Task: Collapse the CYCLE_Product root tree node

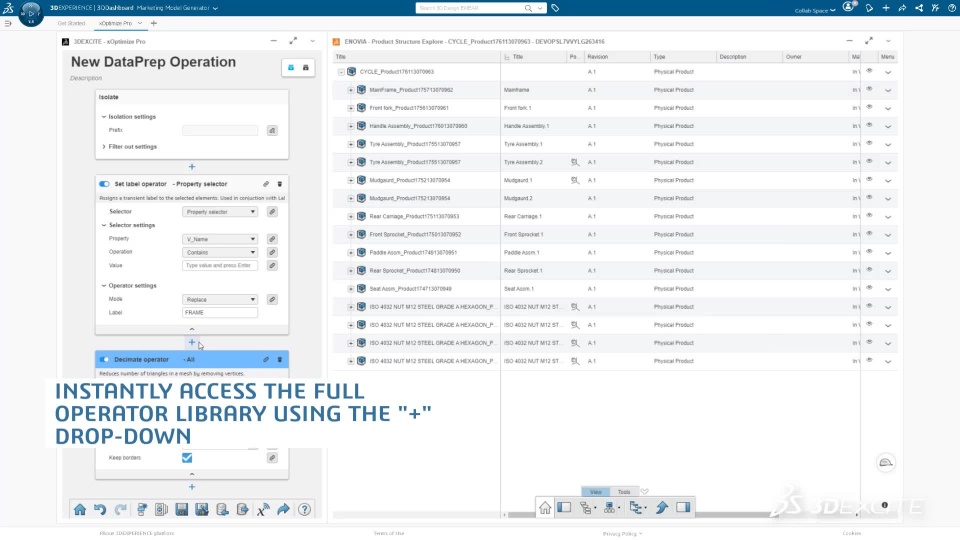Action: point(341,72)
